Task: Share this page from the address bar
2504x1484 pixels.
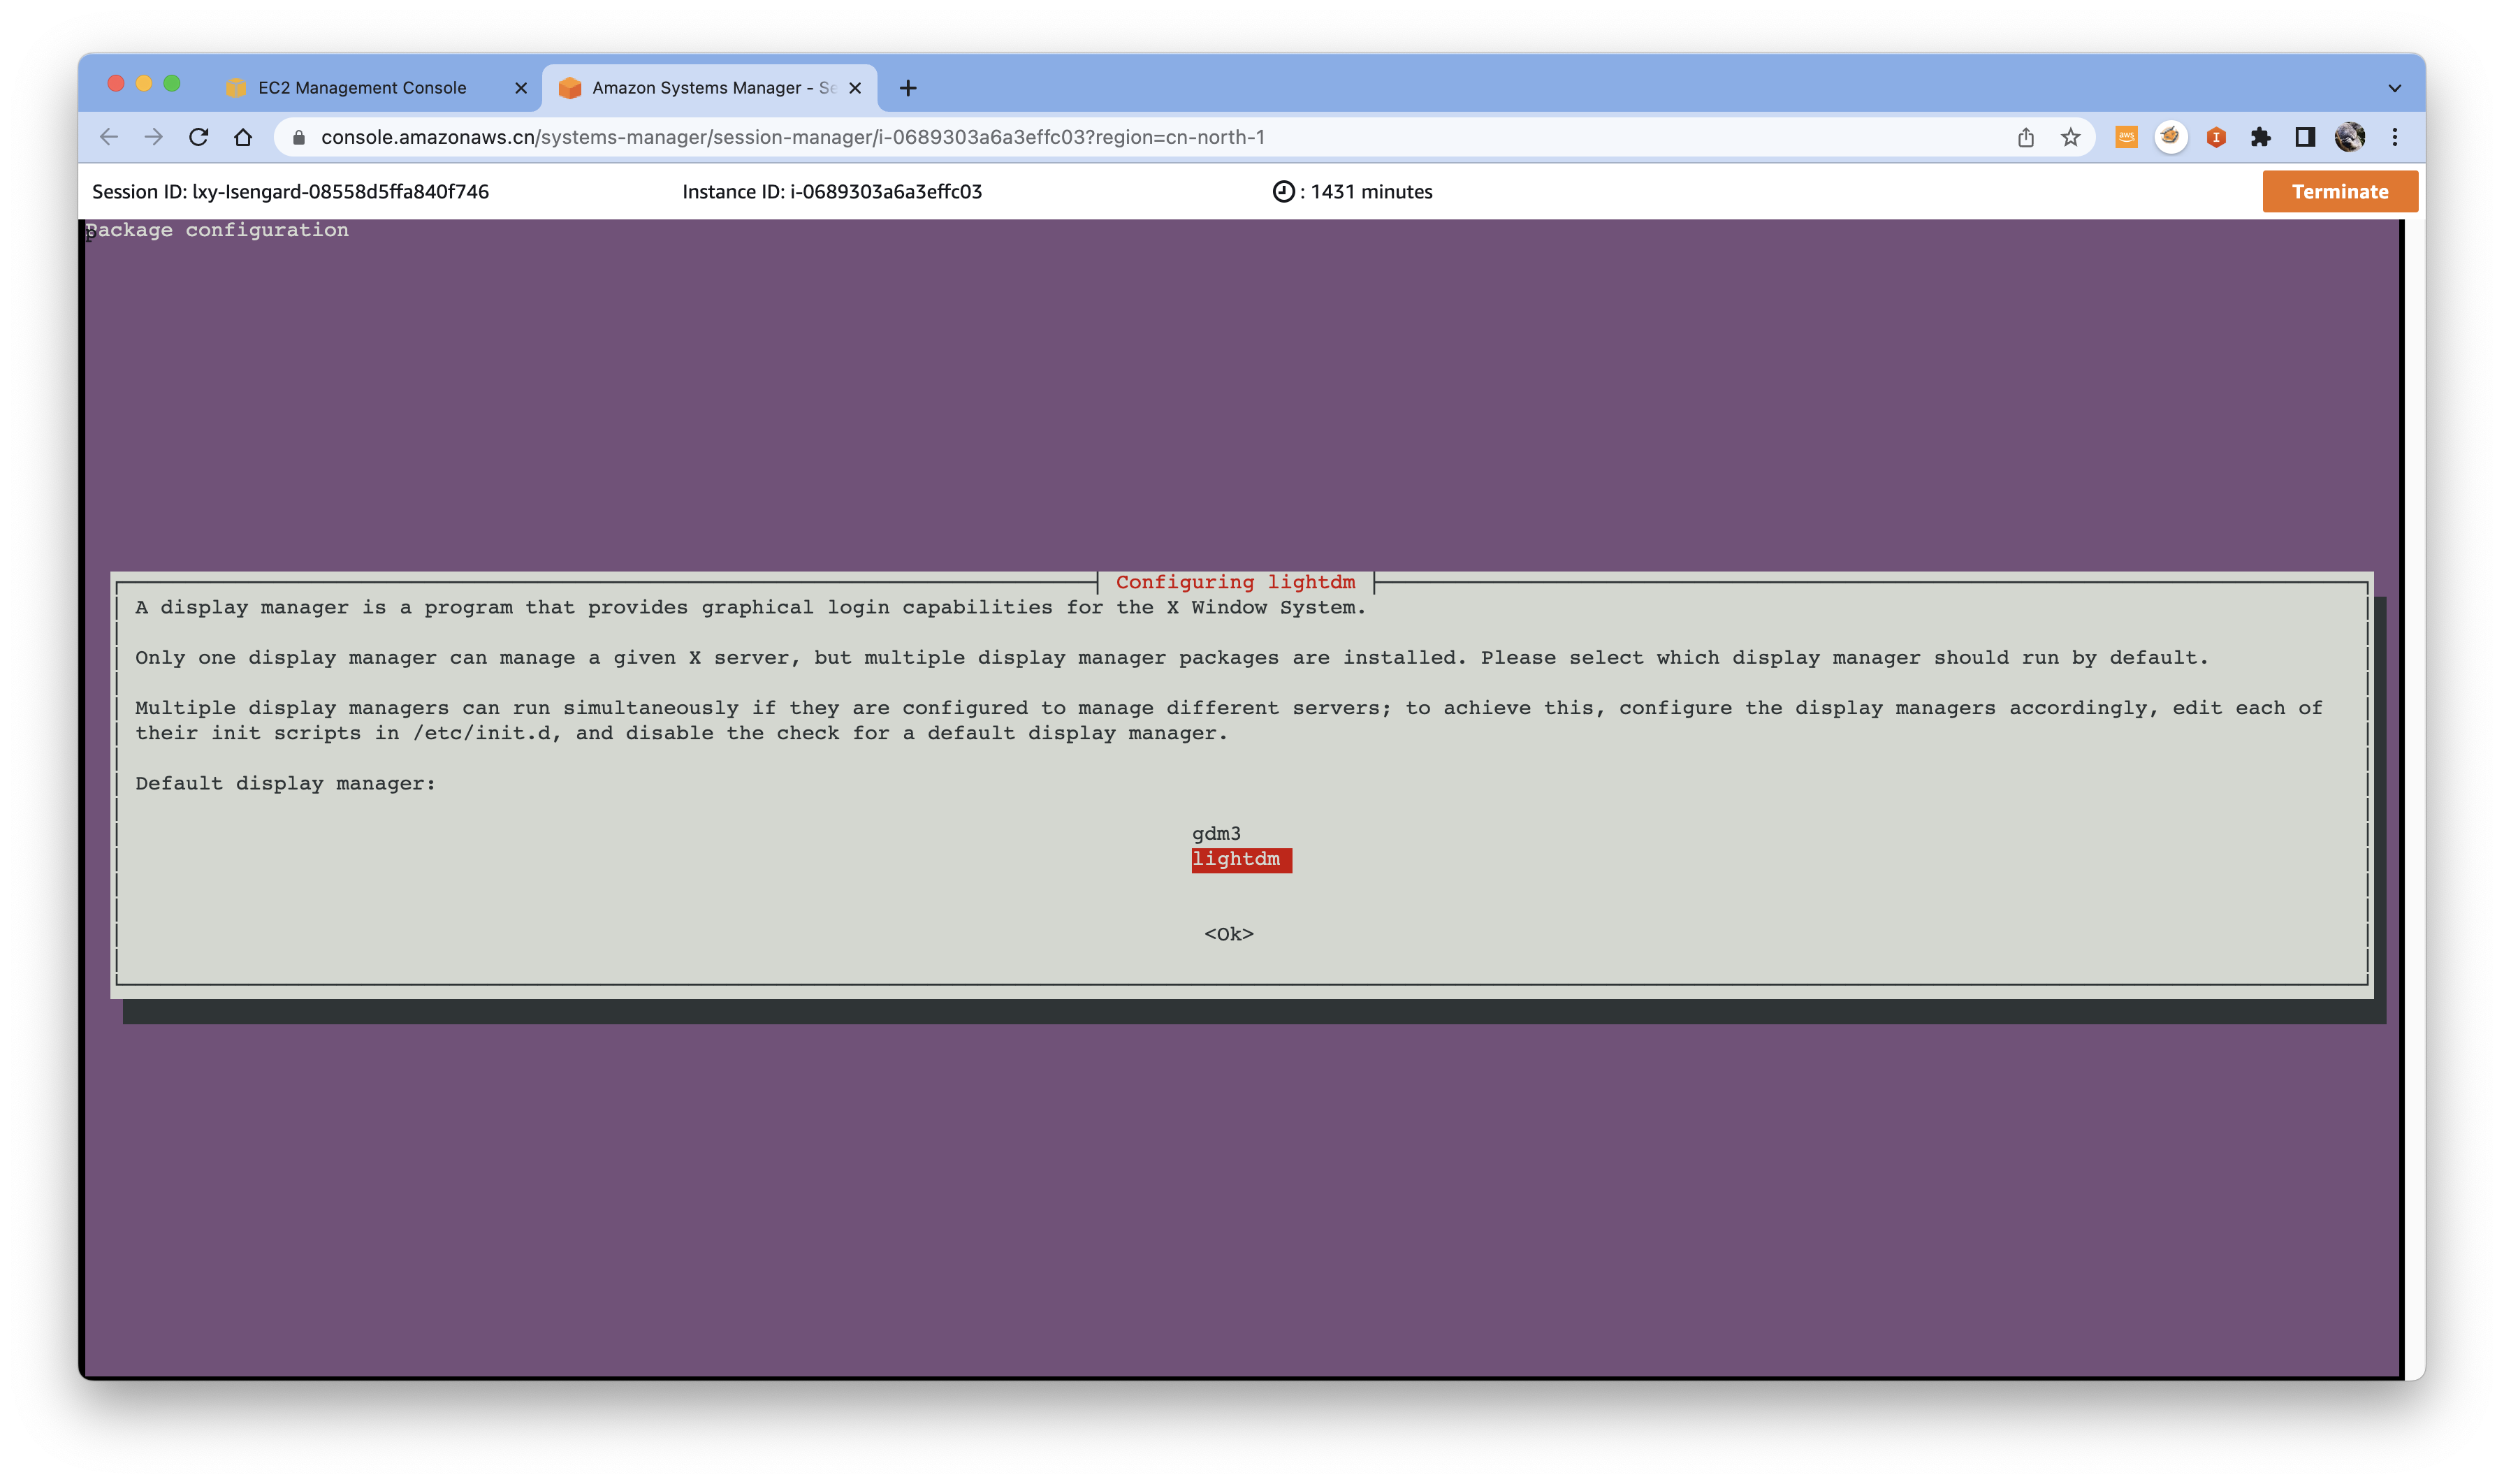Action: point(2025,137)
